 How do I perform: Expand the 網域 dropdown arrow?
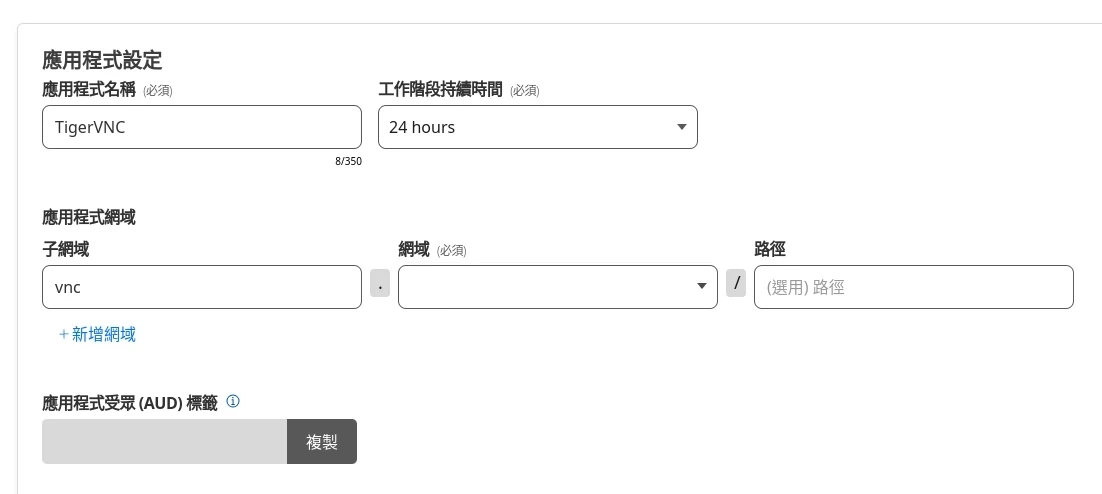[x=701, y=287]
